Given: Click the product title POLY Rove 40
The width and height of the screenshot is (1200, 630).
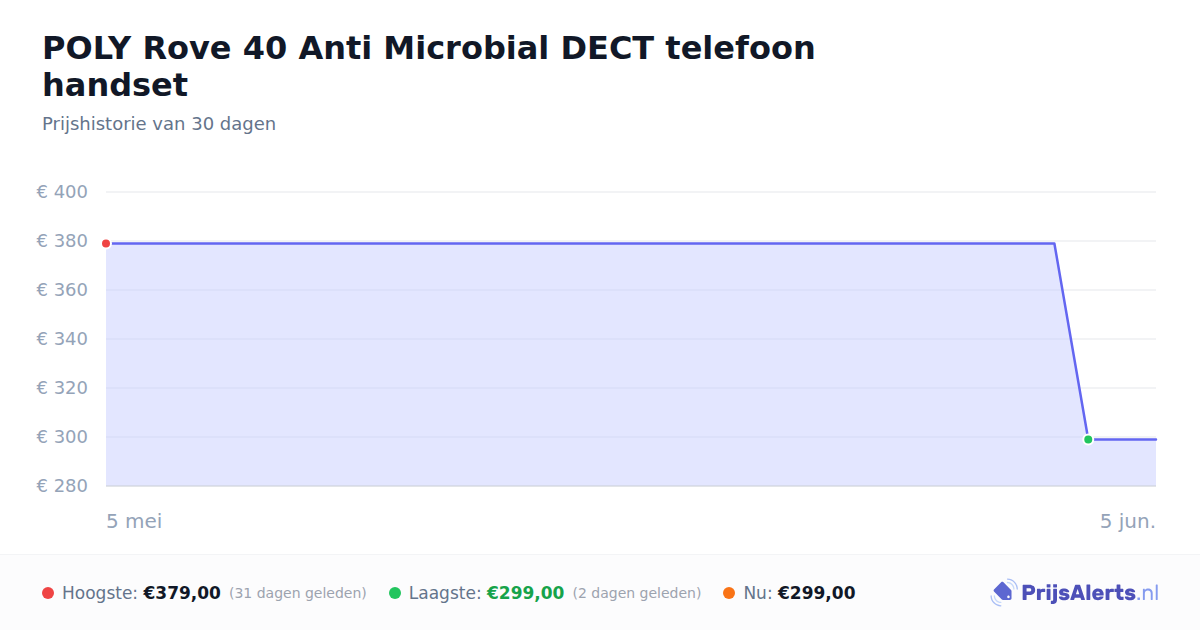Looking at the screenshot, I should [x=429, y=66].
